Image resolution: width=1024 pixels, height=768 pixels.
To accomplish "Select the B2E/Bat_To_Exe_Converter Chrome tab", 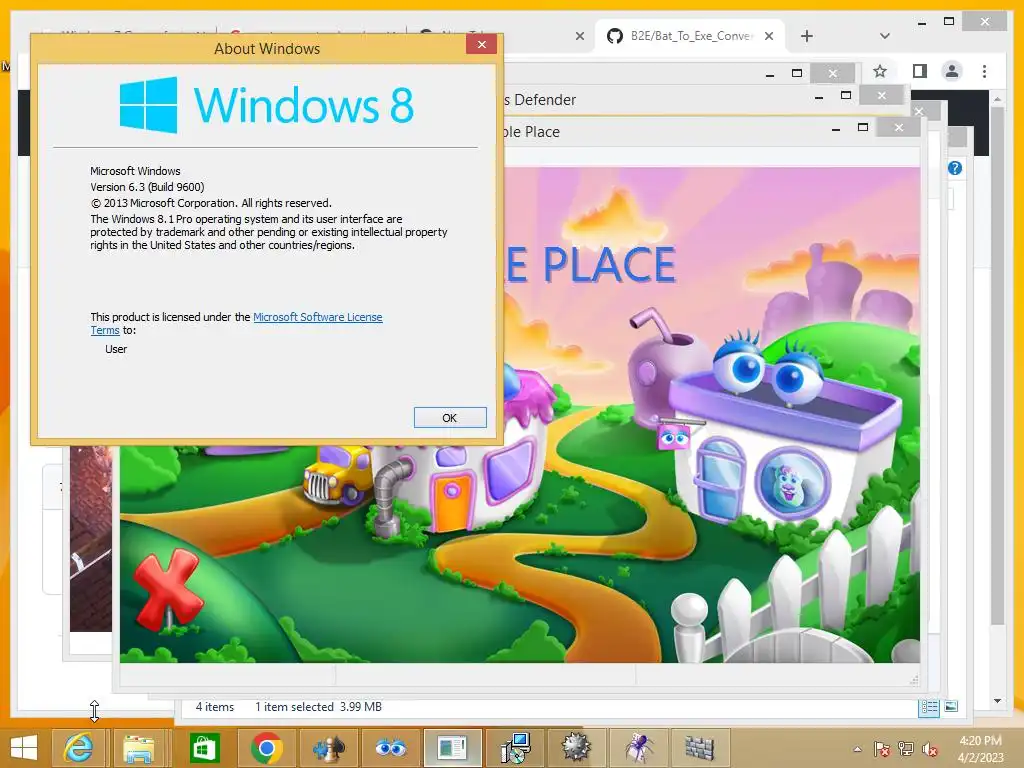I will (690, 36).
